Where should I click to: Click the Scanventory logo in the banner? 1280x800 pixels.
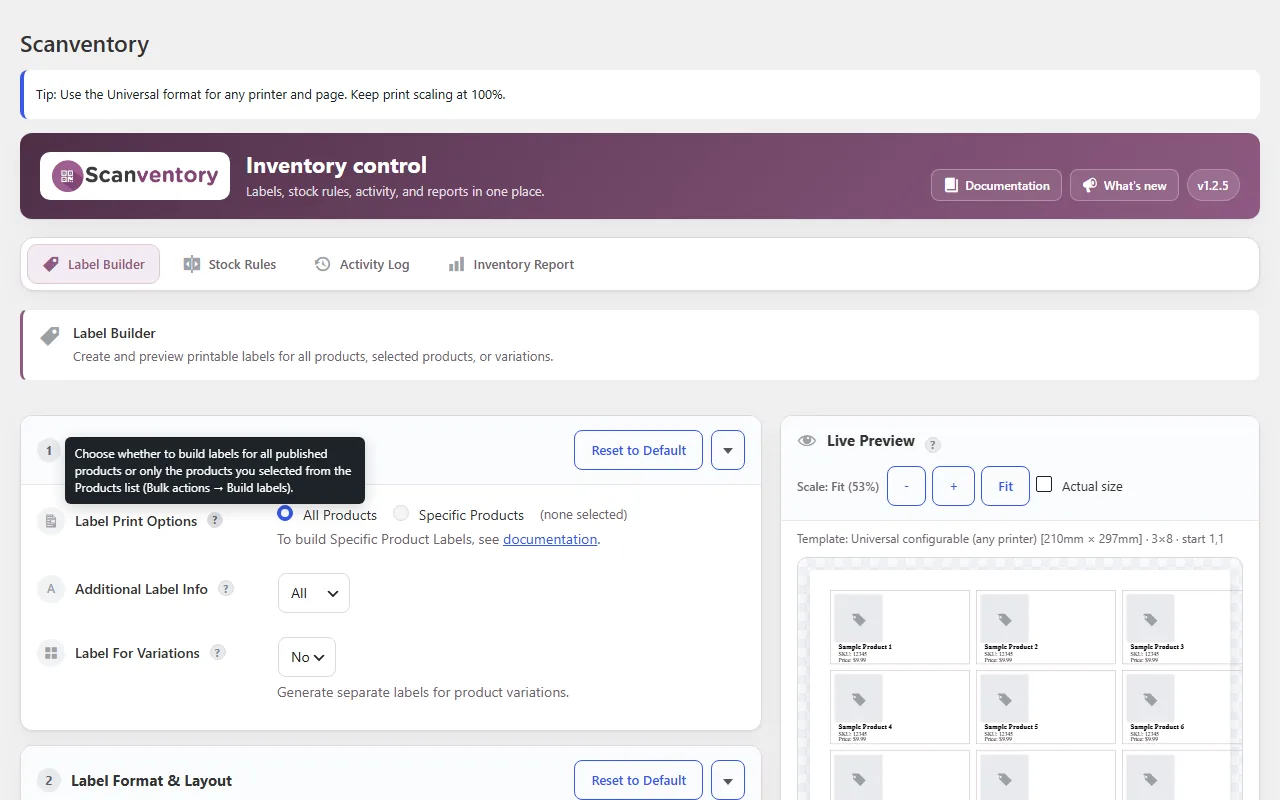tap(135, 176)
